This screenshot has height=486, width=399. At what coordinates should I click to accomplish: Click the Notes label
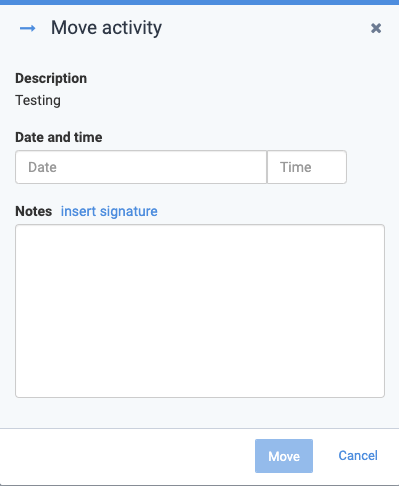click(x=34, y=211)
